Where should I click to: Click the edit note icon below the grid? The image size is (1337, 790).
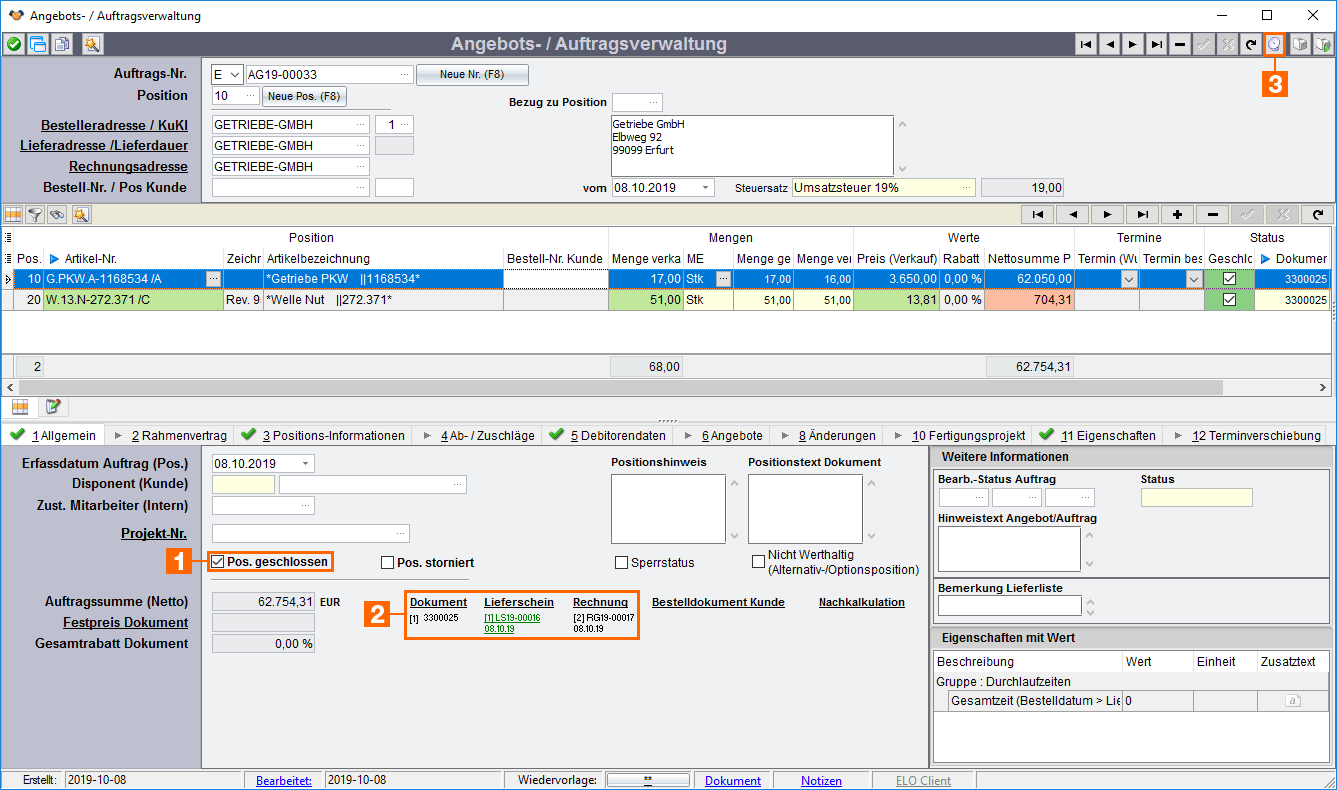[52, 406]
